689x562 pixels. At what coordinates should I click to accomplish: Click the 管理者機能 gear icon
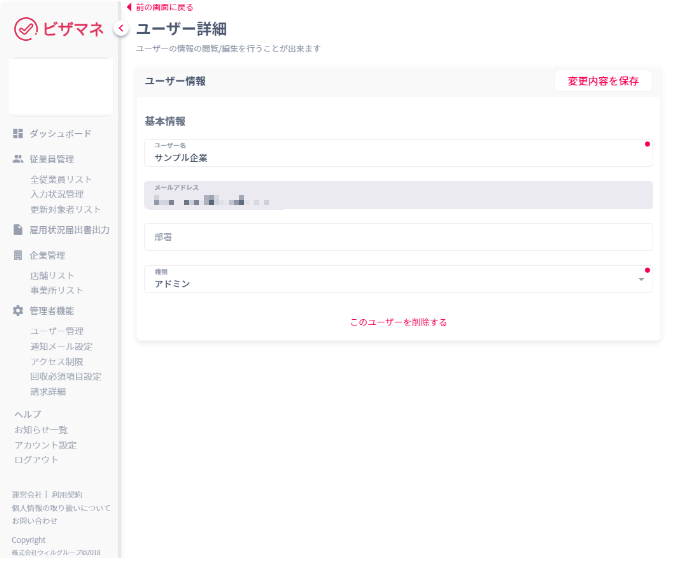[18, 310]
